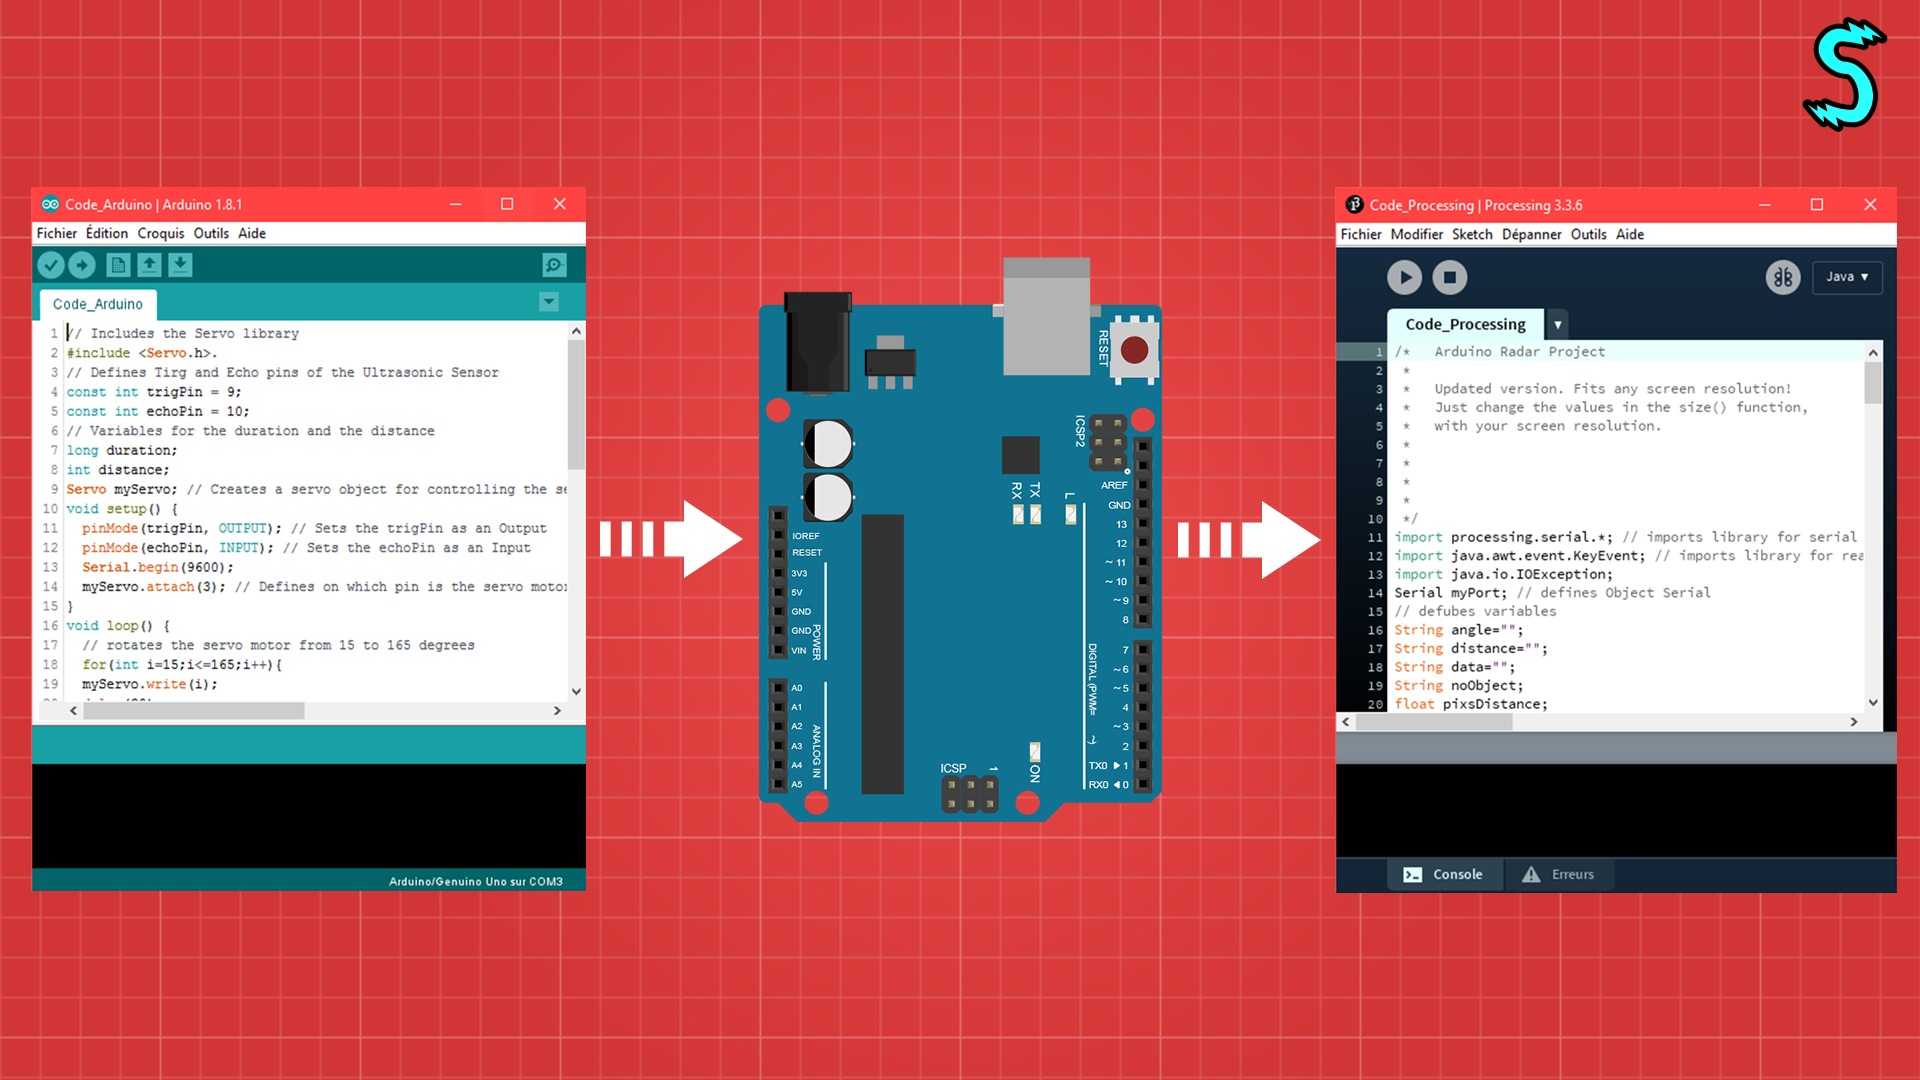This screenshot has height=1080, width=1920.
Task: Open the Serial Monitor magnifier icon
Action: (x=554, y=265)
